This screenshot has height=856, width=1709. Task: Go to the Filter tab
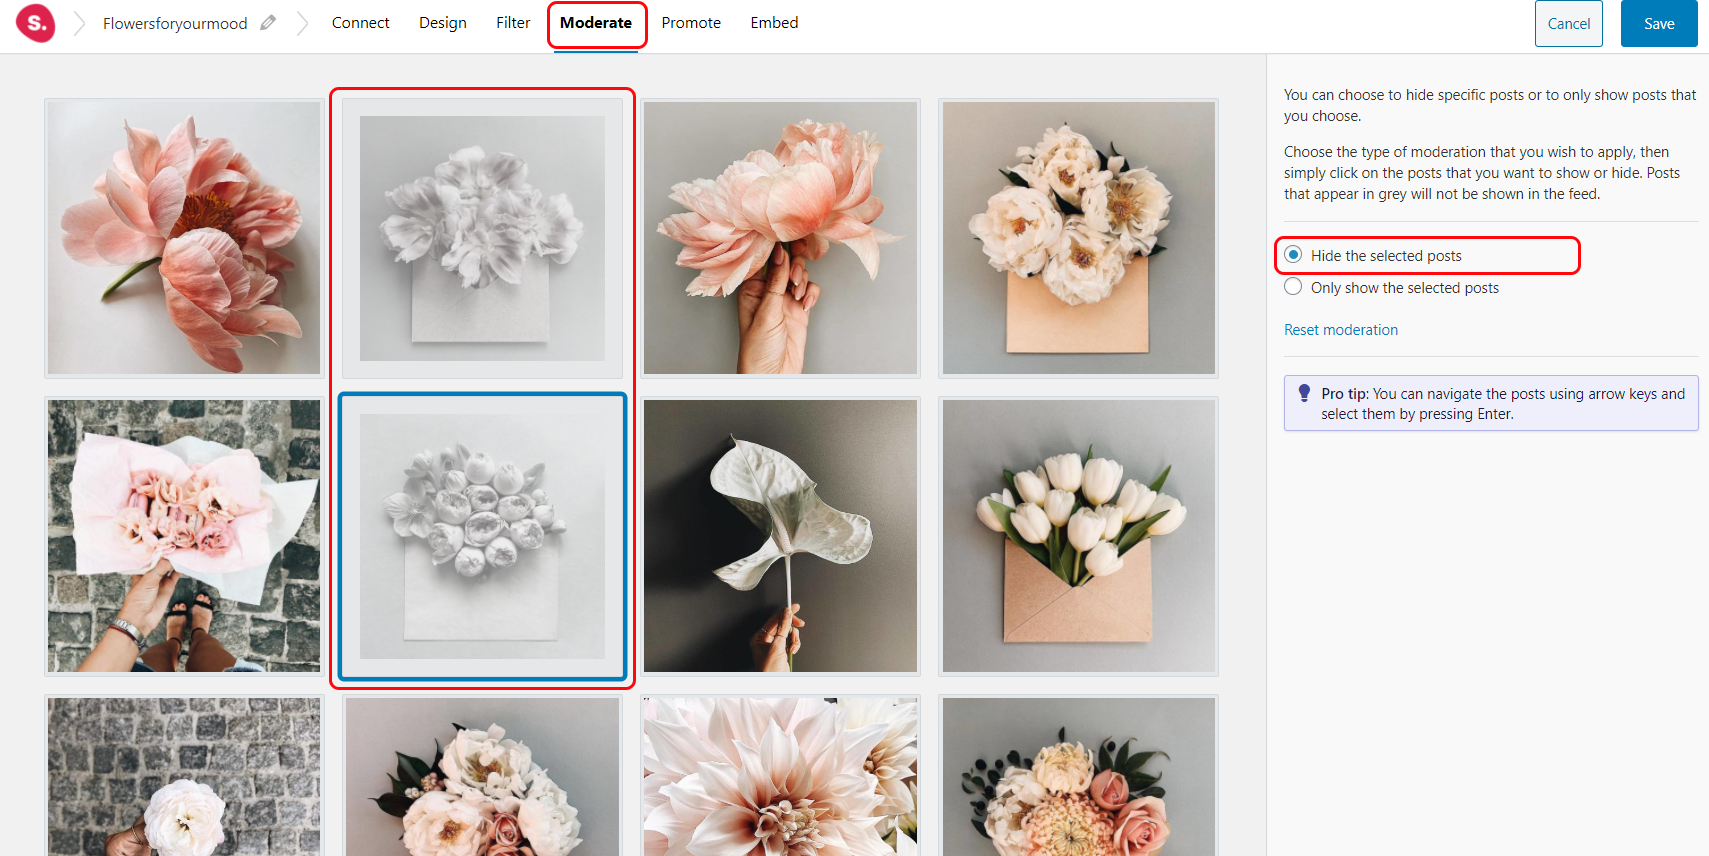(512, 23)
